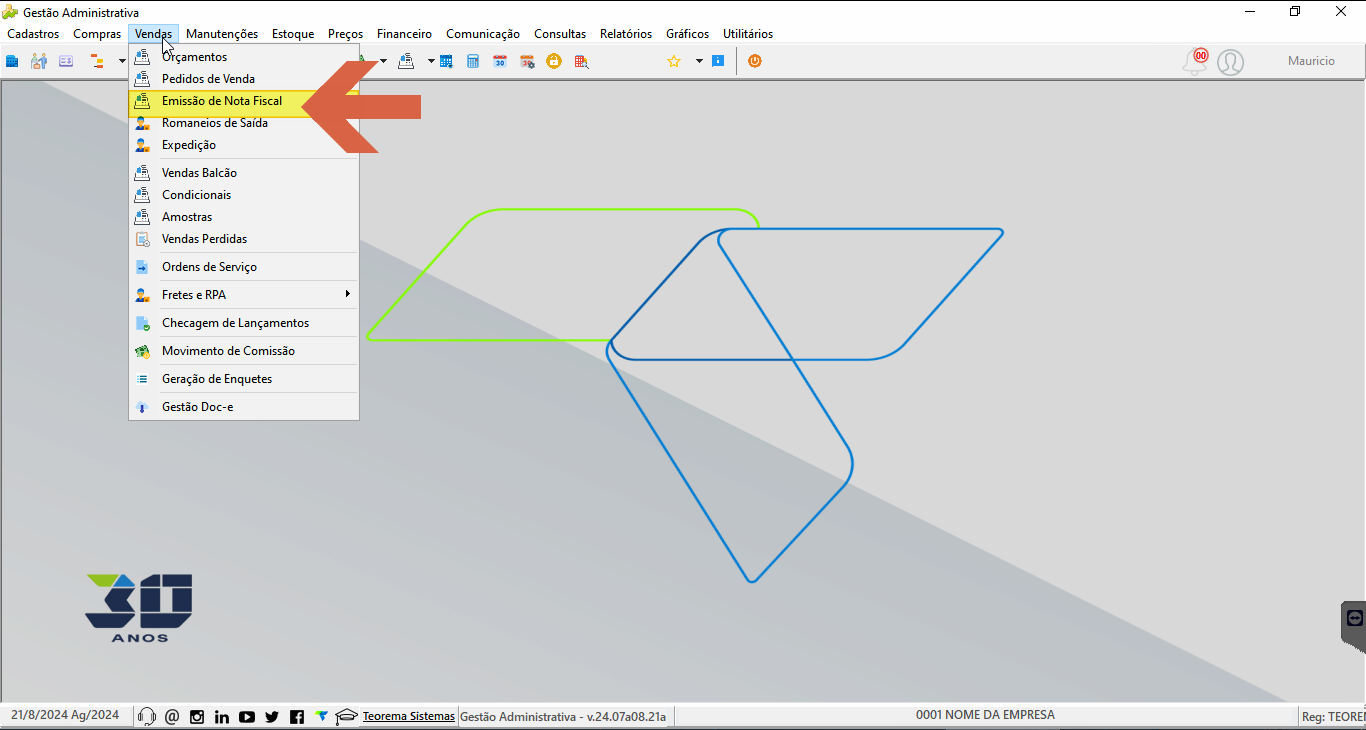
Task: Click the gold padlock toolbar icon
Action: coord(554,61)
